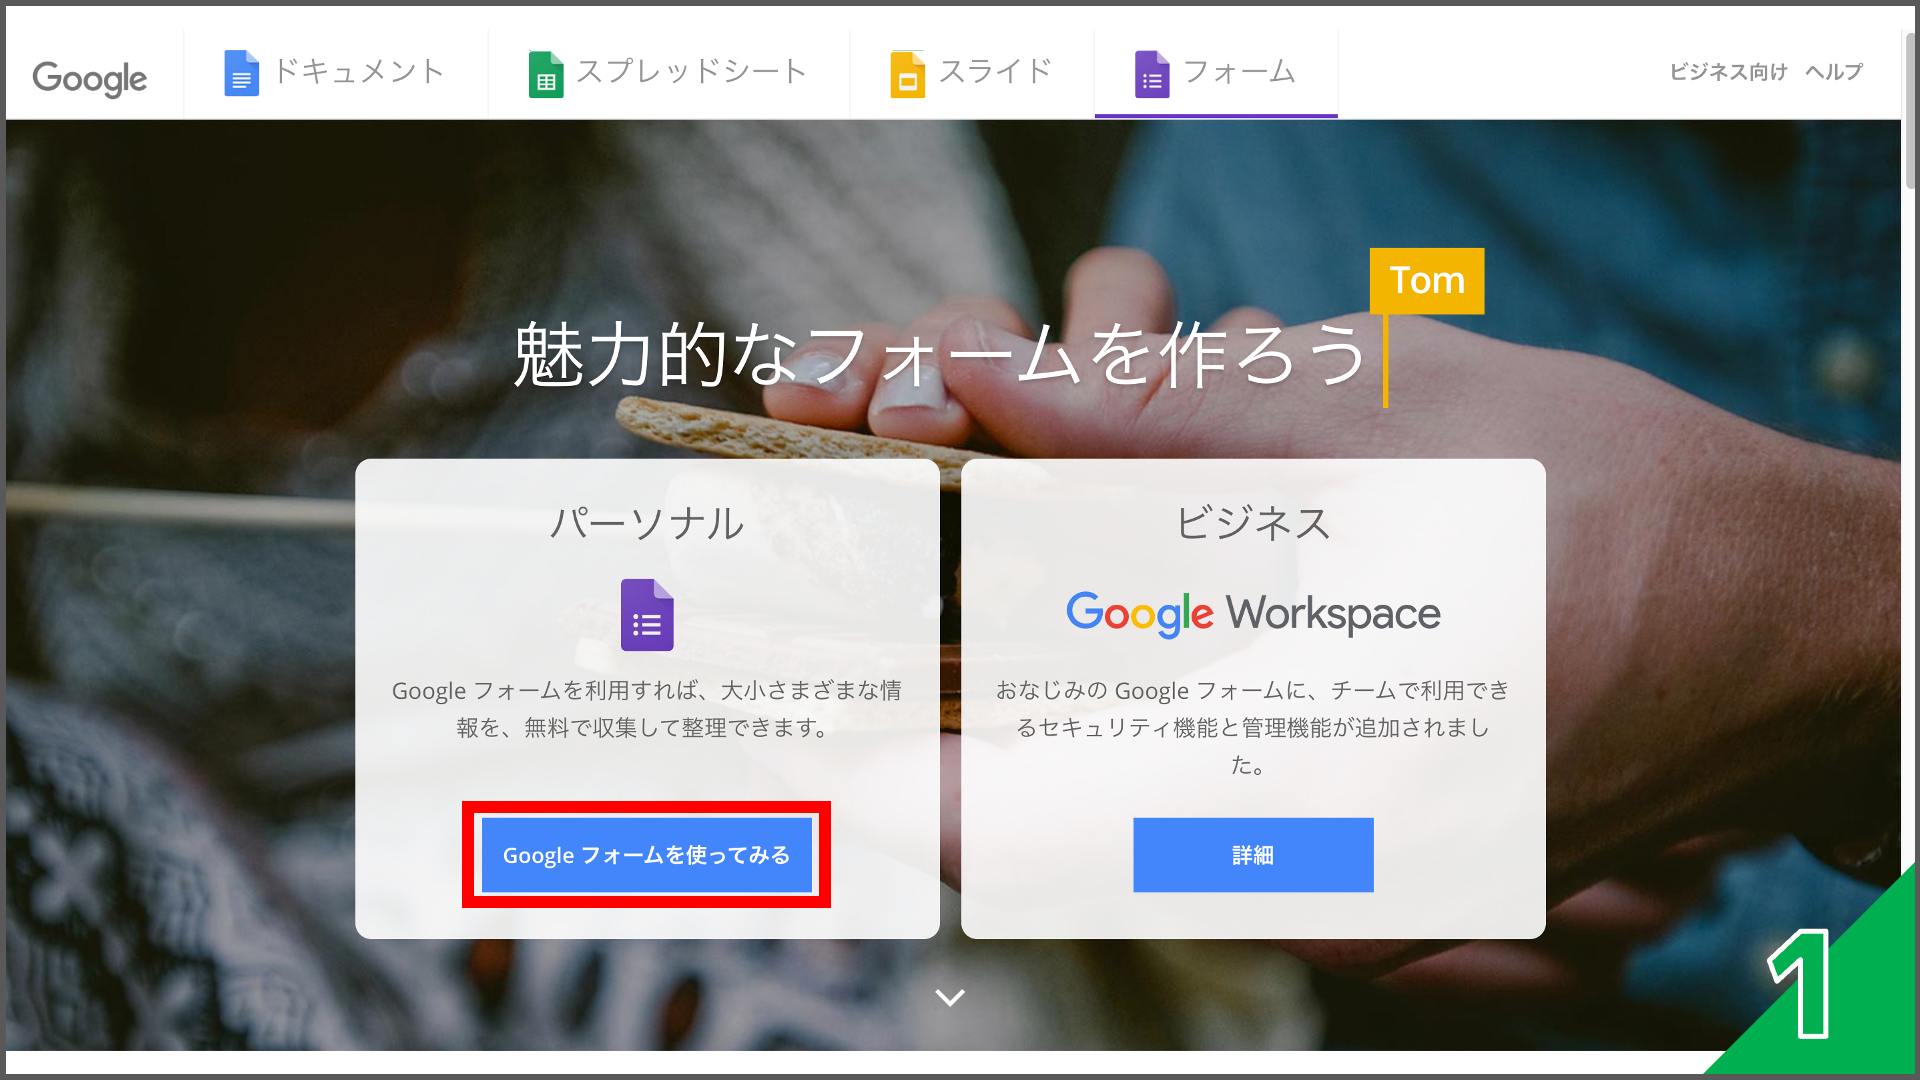Click the Forms icon in パーソナル card
This screenshot has width=1920, height=1080.
(x=647, y=615)
